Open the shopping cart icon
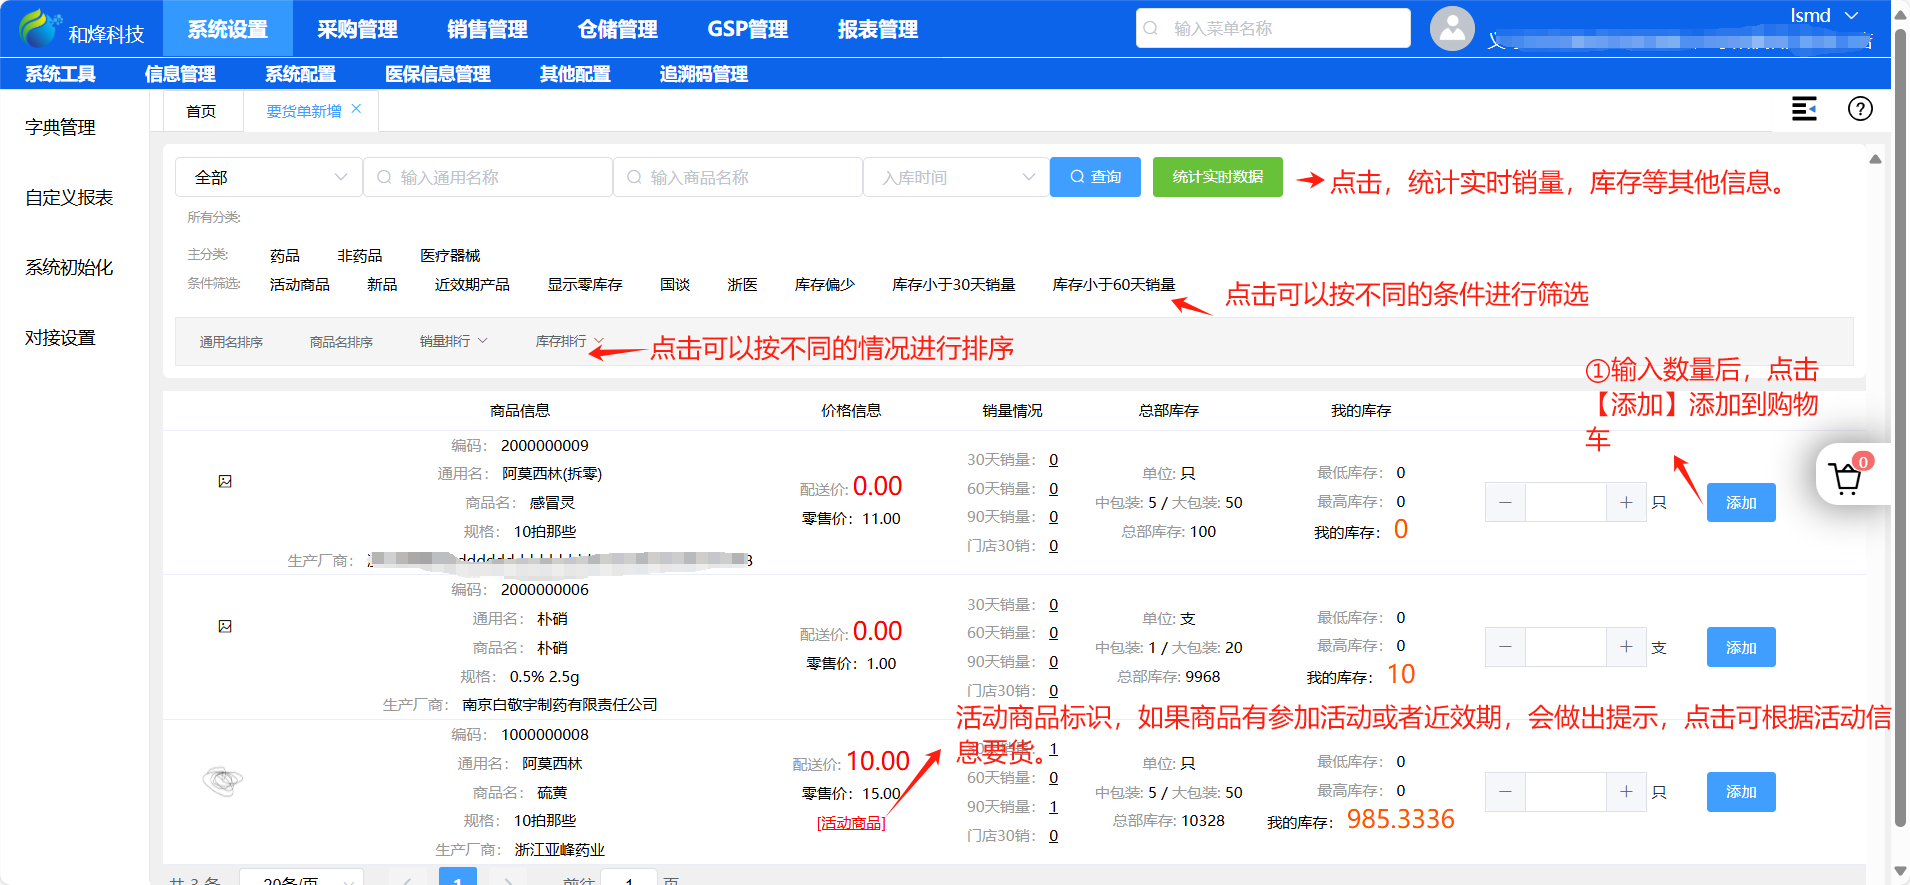The width and height of the screenshot is (1910, 885). [x=1846, y=478]
